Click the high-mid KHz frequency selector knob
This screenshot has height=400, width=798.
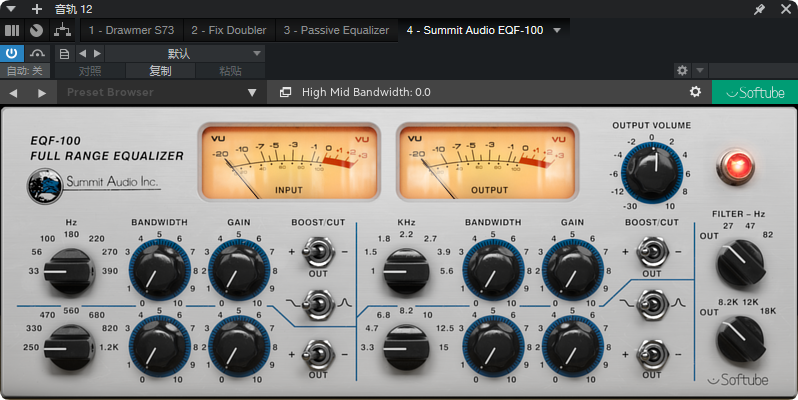[405, 272]
